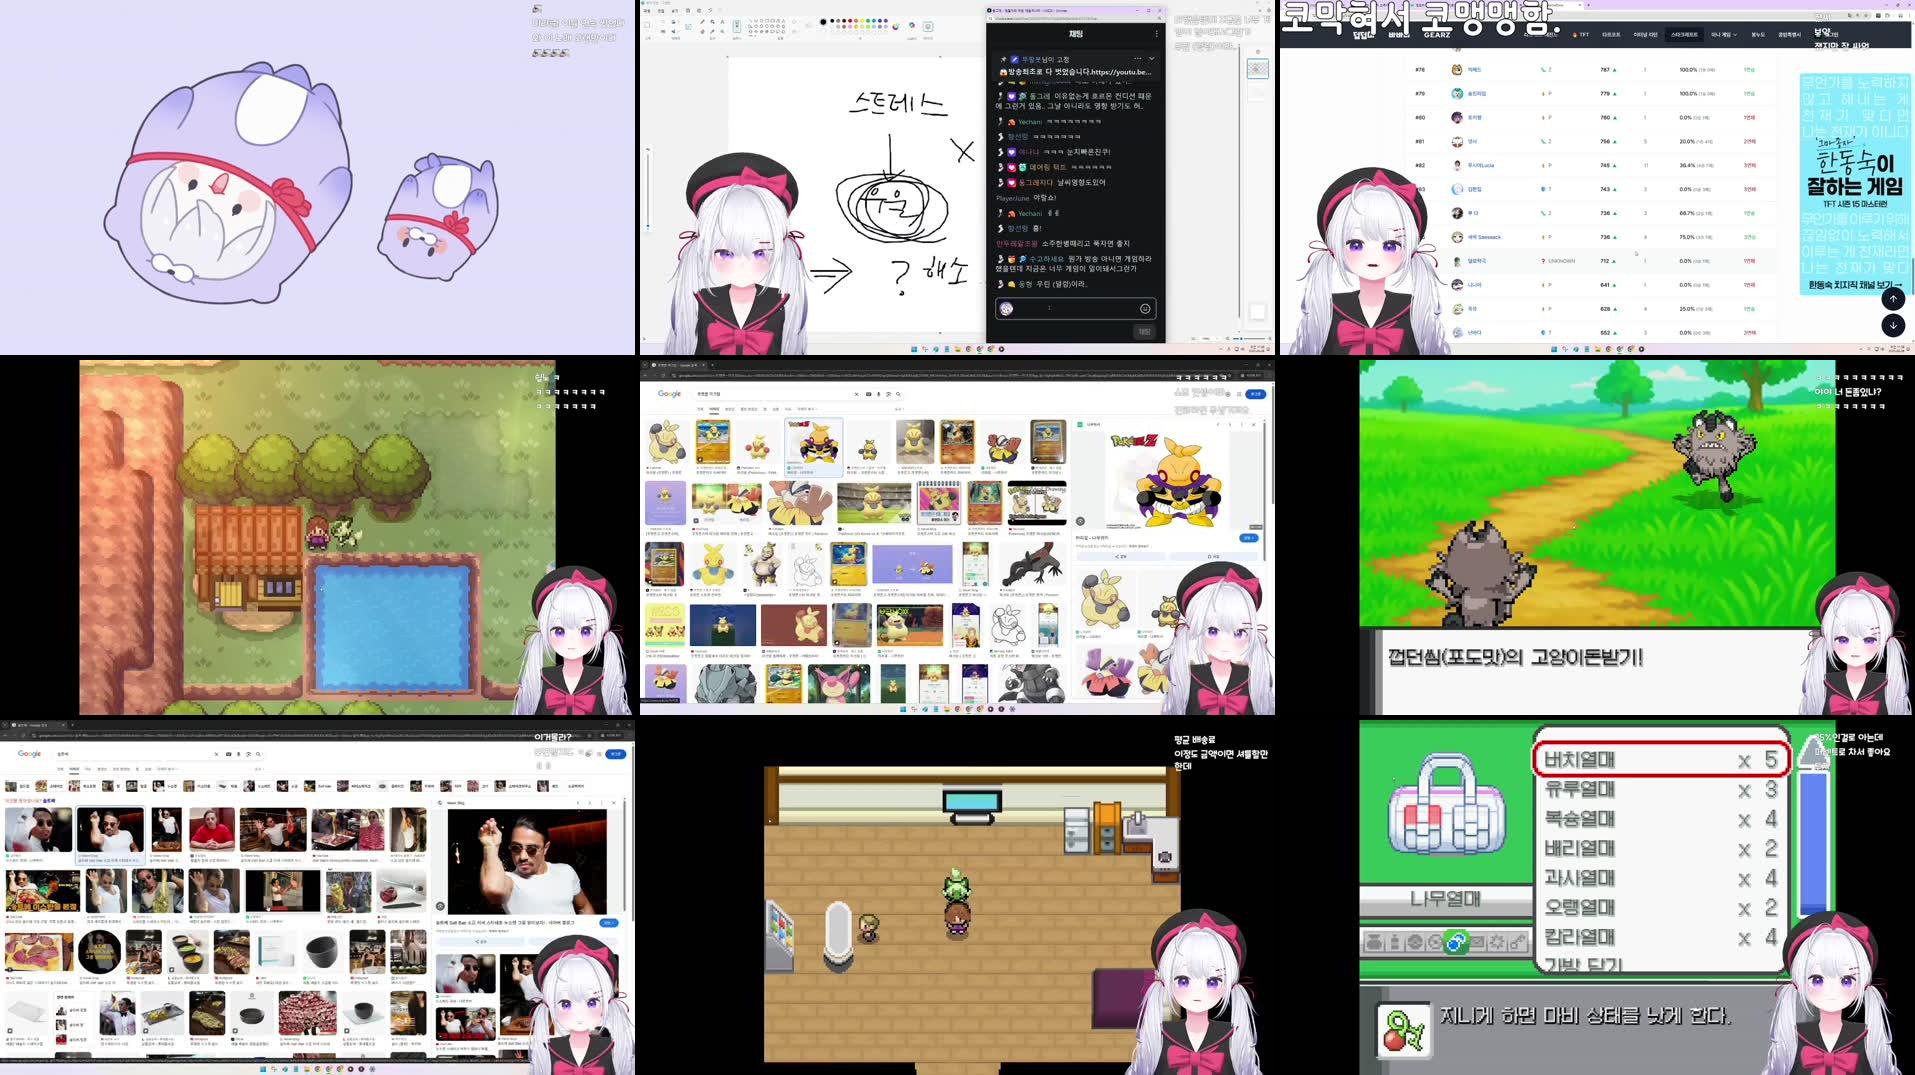Open the Lucia player link in ranking
1915x1075 pixels.
[1481, 165]
